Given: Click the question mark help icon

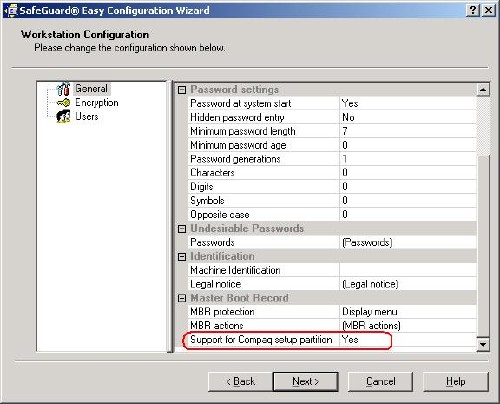Looking at the screenshot, I should click(473, 10).
